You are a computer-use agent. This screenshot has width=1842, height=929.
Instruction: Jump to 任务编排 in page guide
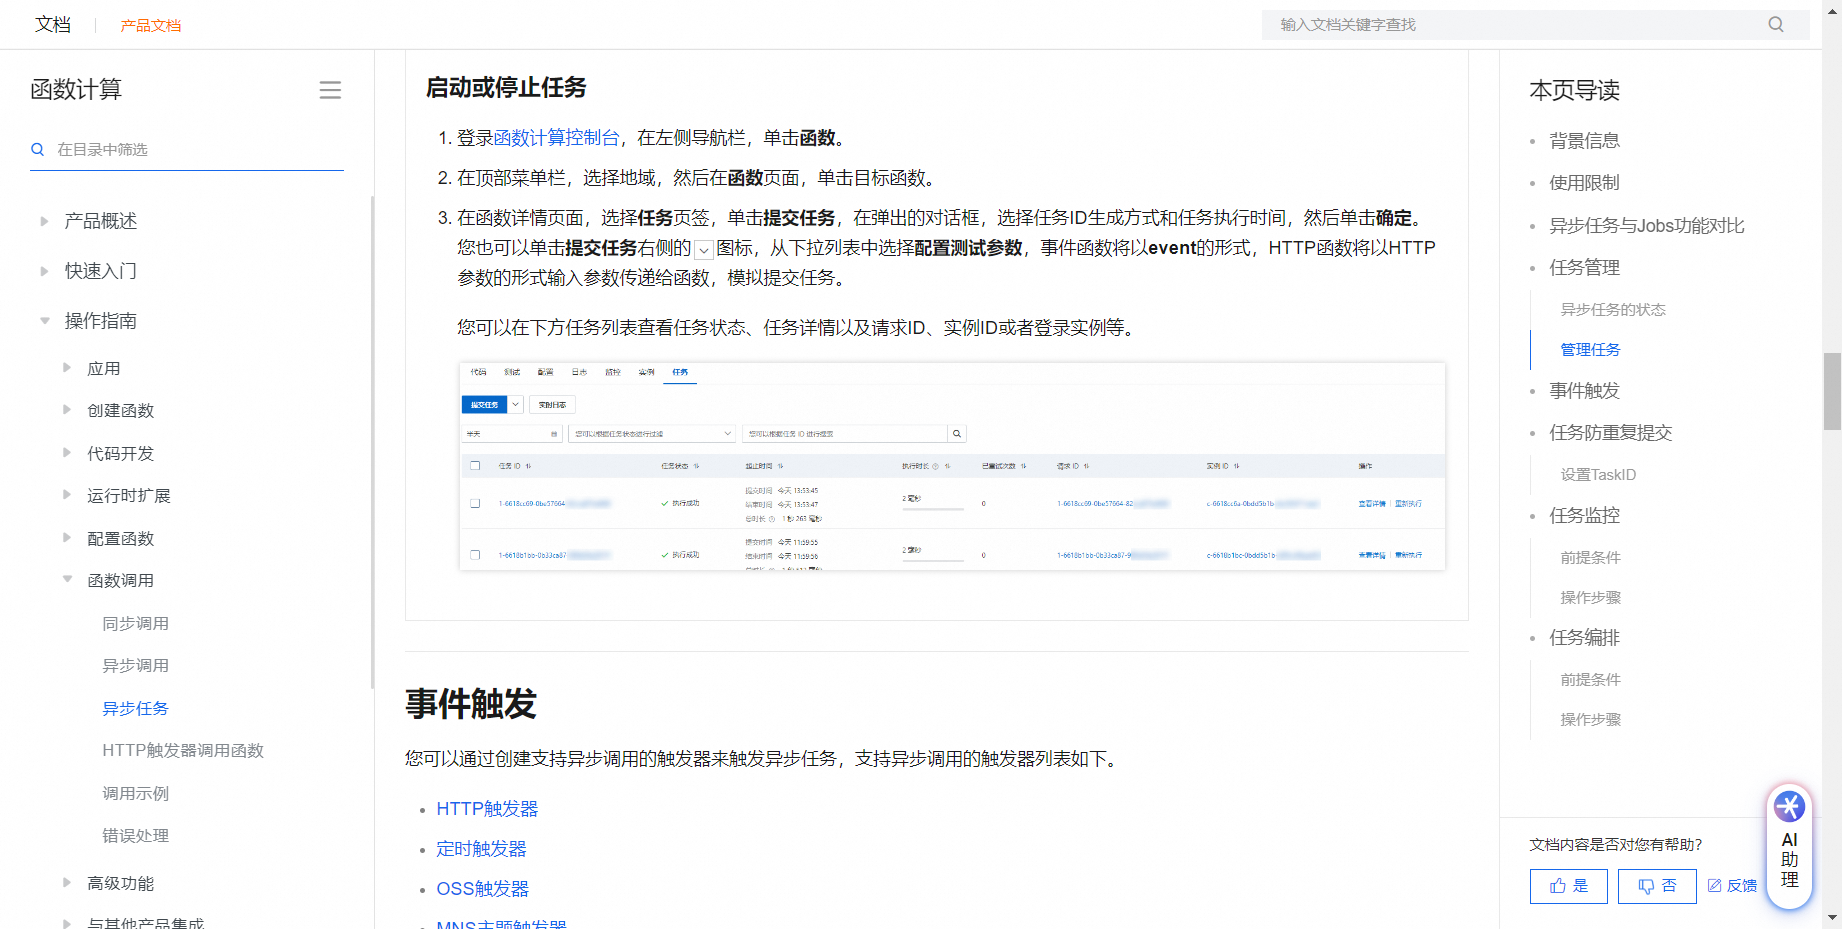(x=1584, y=638)
